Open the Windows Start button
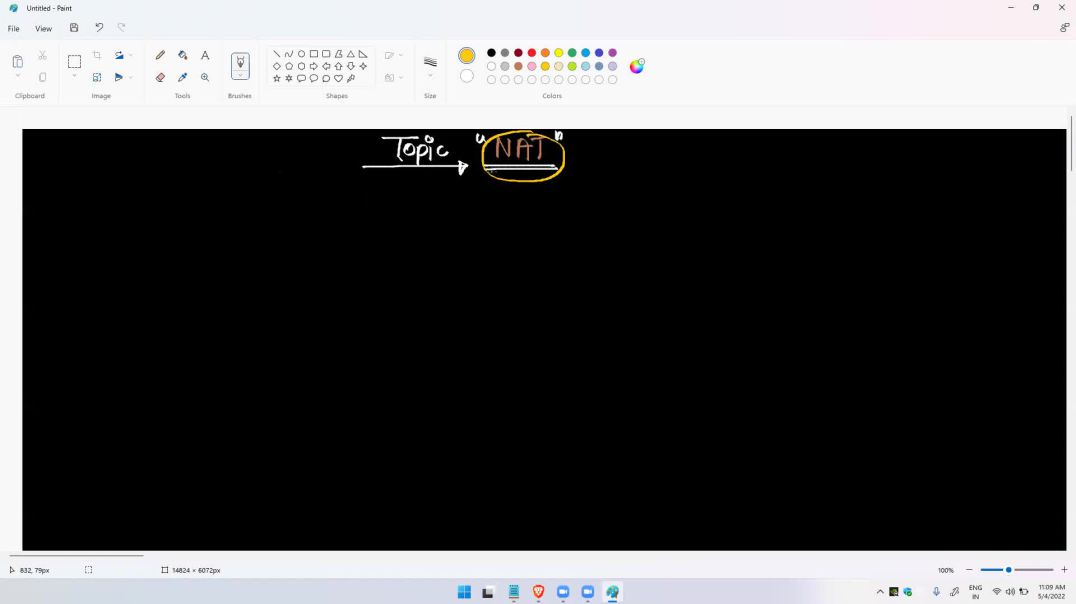1076x604 pixels. tap(465, 592)
